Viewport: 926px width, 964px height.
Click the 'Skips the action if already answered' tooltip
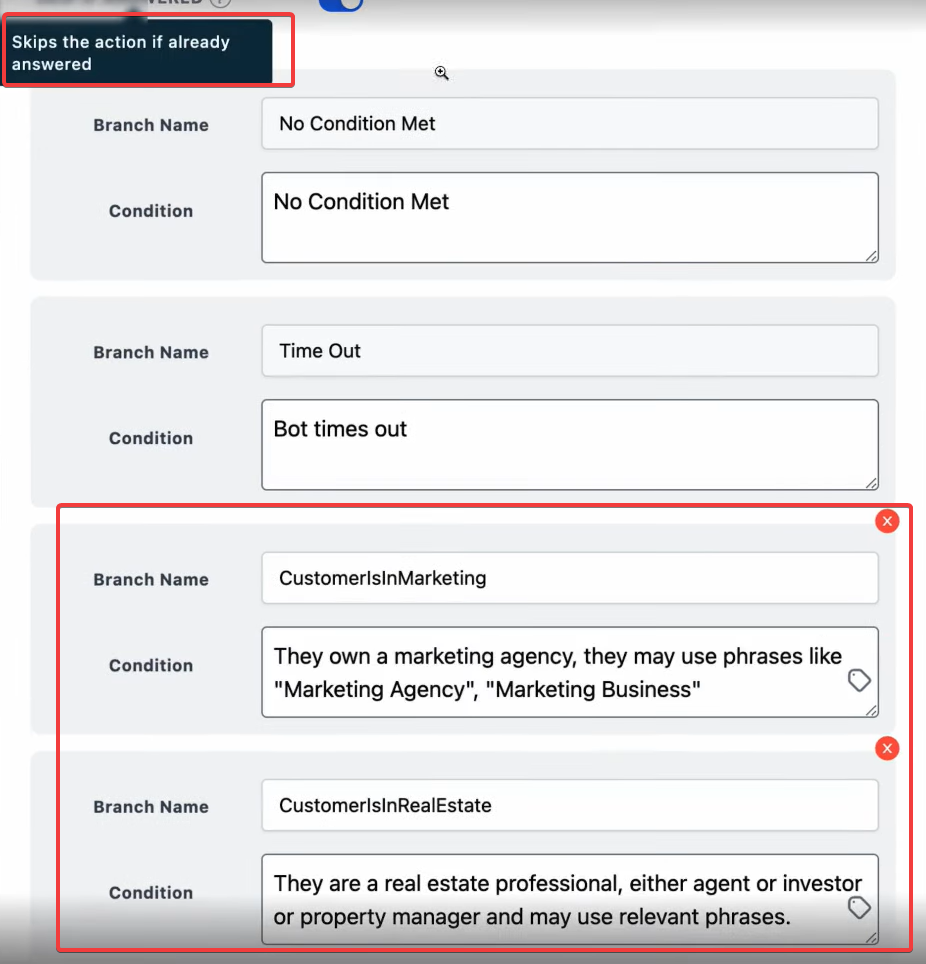tap(136, 53)
